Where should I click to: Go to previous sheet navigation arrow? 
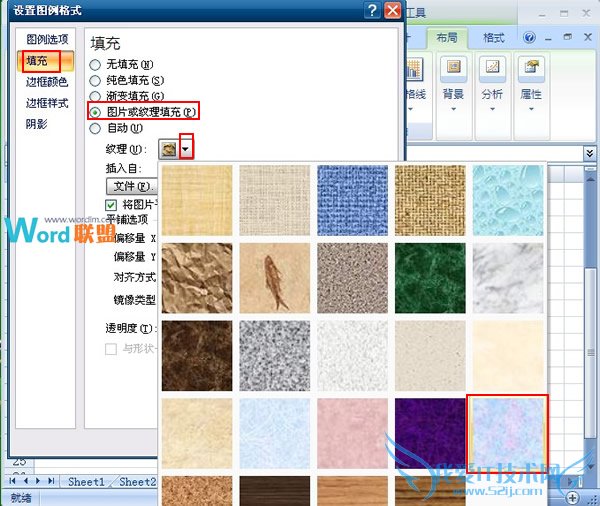26,481
